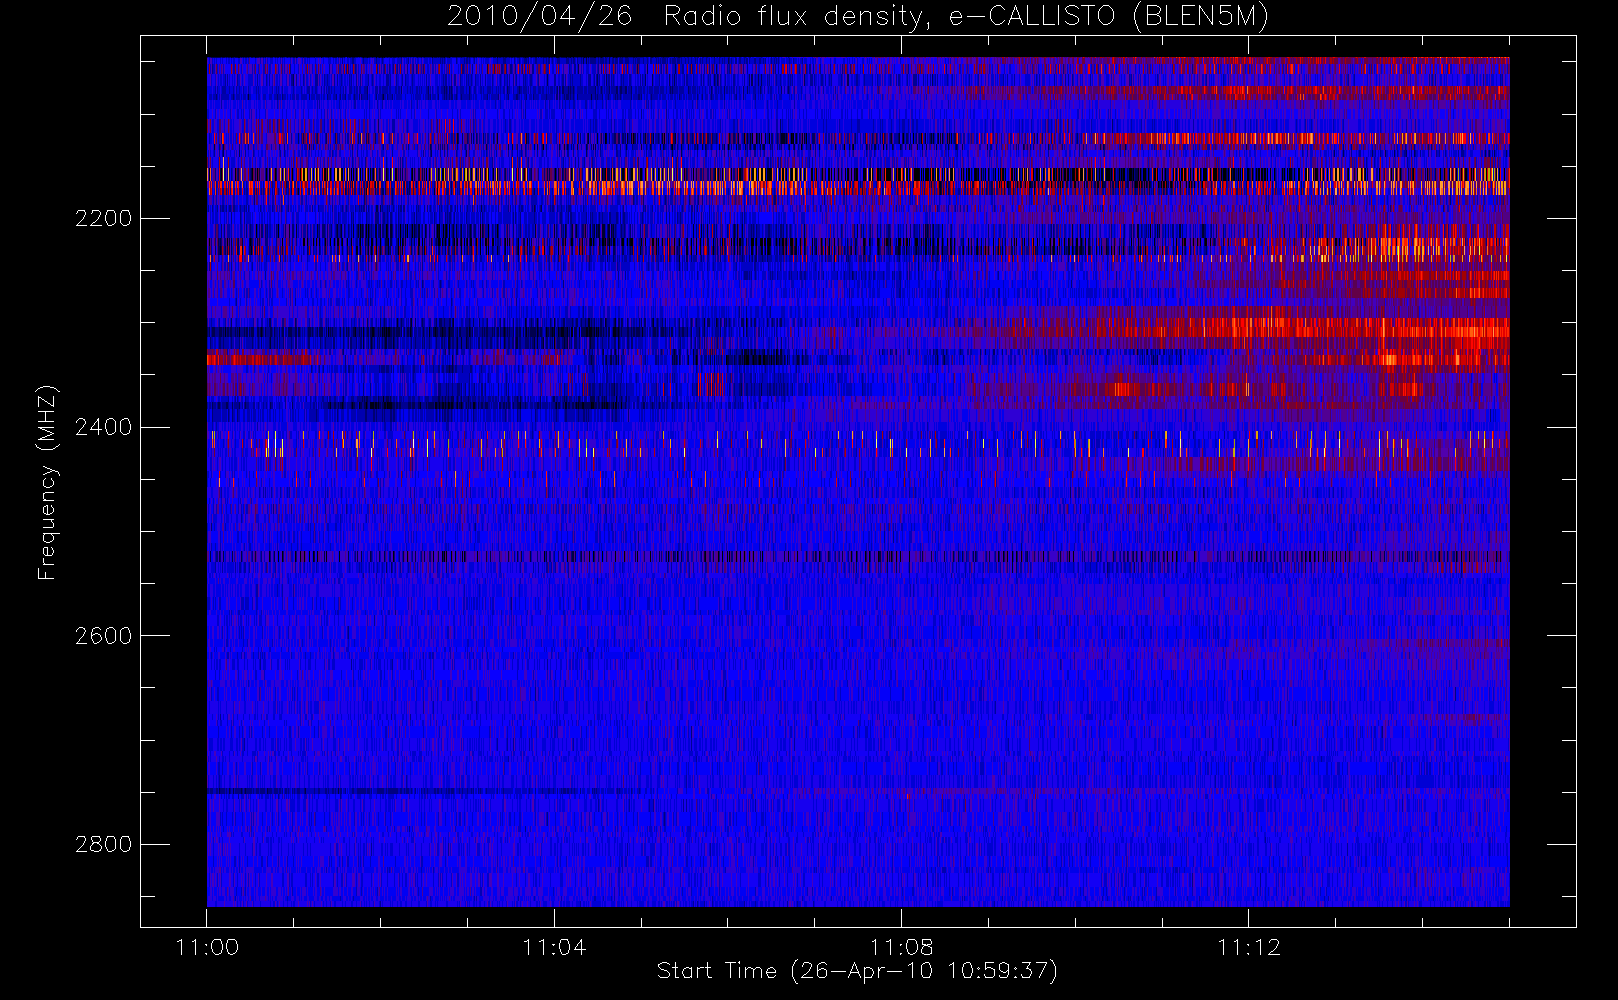
Task: Select the date '2010/04/26' in the title
Action: [539, 16]
